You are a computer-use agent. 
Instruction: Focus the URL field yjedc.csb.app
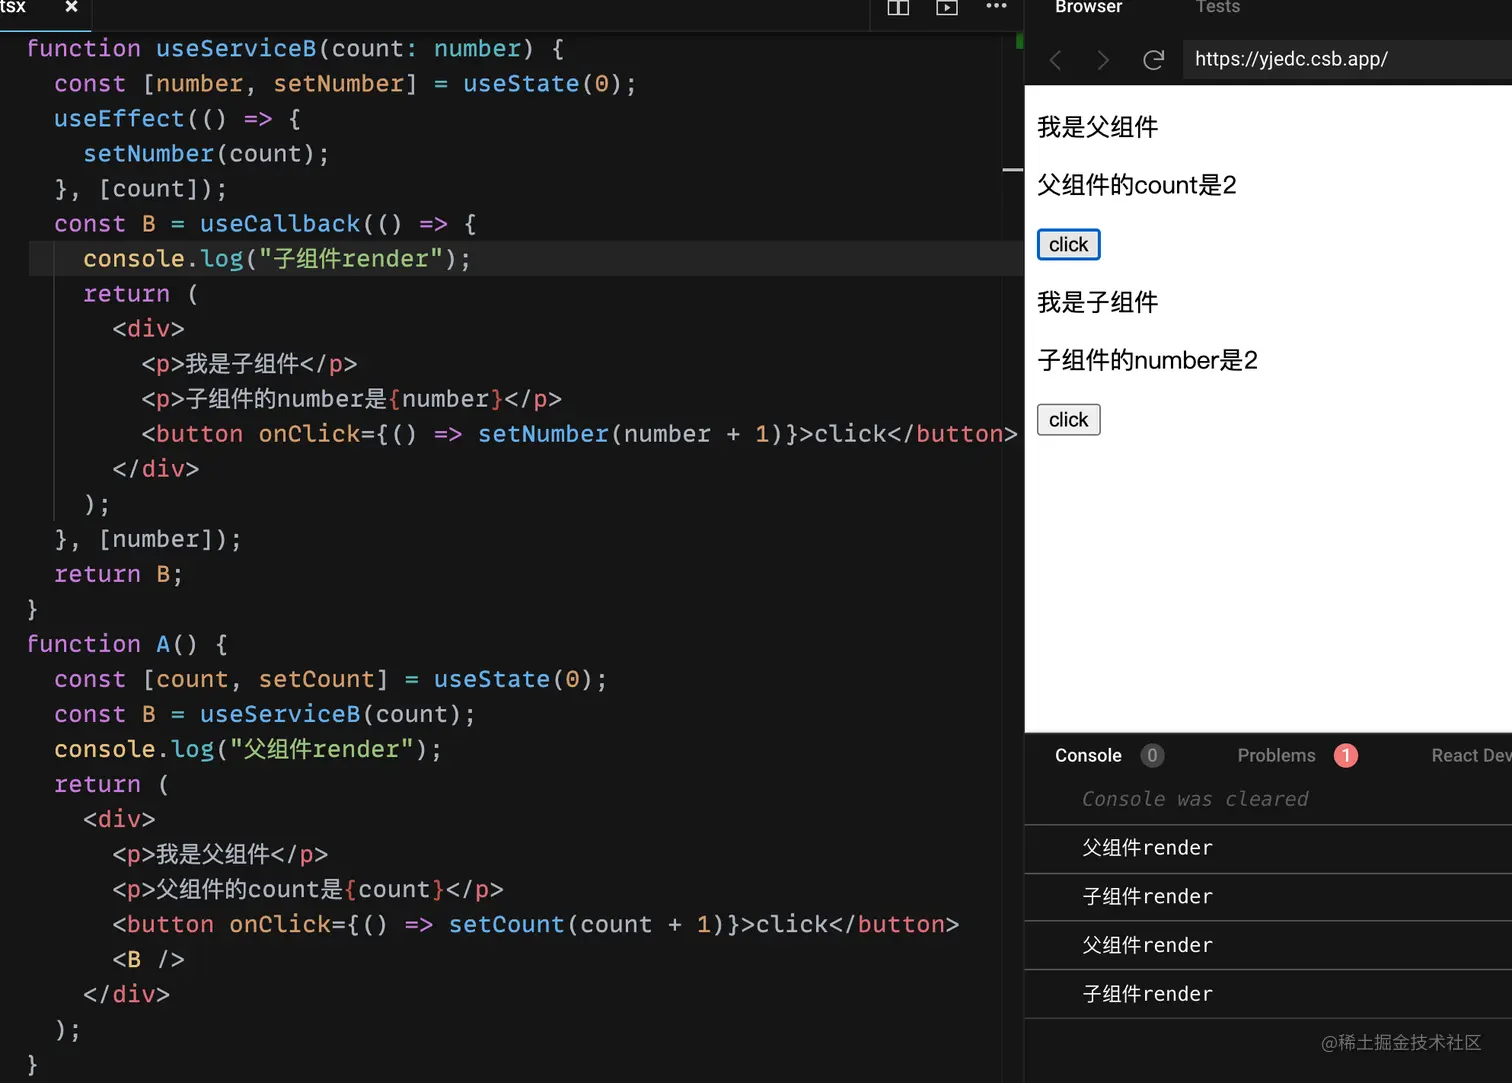[x=1347, y=59]
